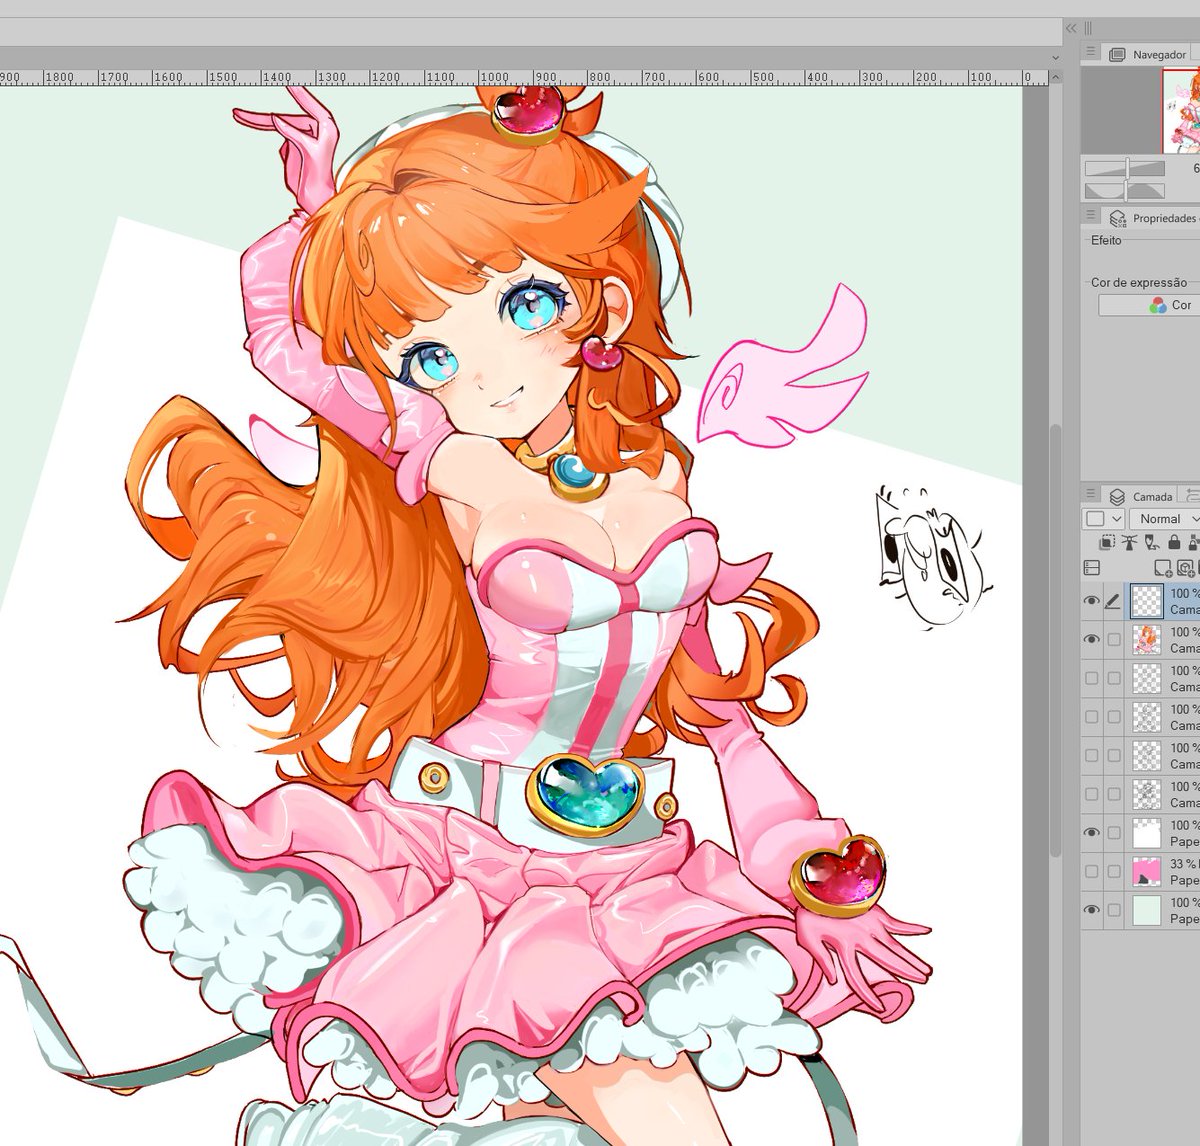Click the Cor expression color button
Viewport: 1200px width, 1146px height.
1149,305
